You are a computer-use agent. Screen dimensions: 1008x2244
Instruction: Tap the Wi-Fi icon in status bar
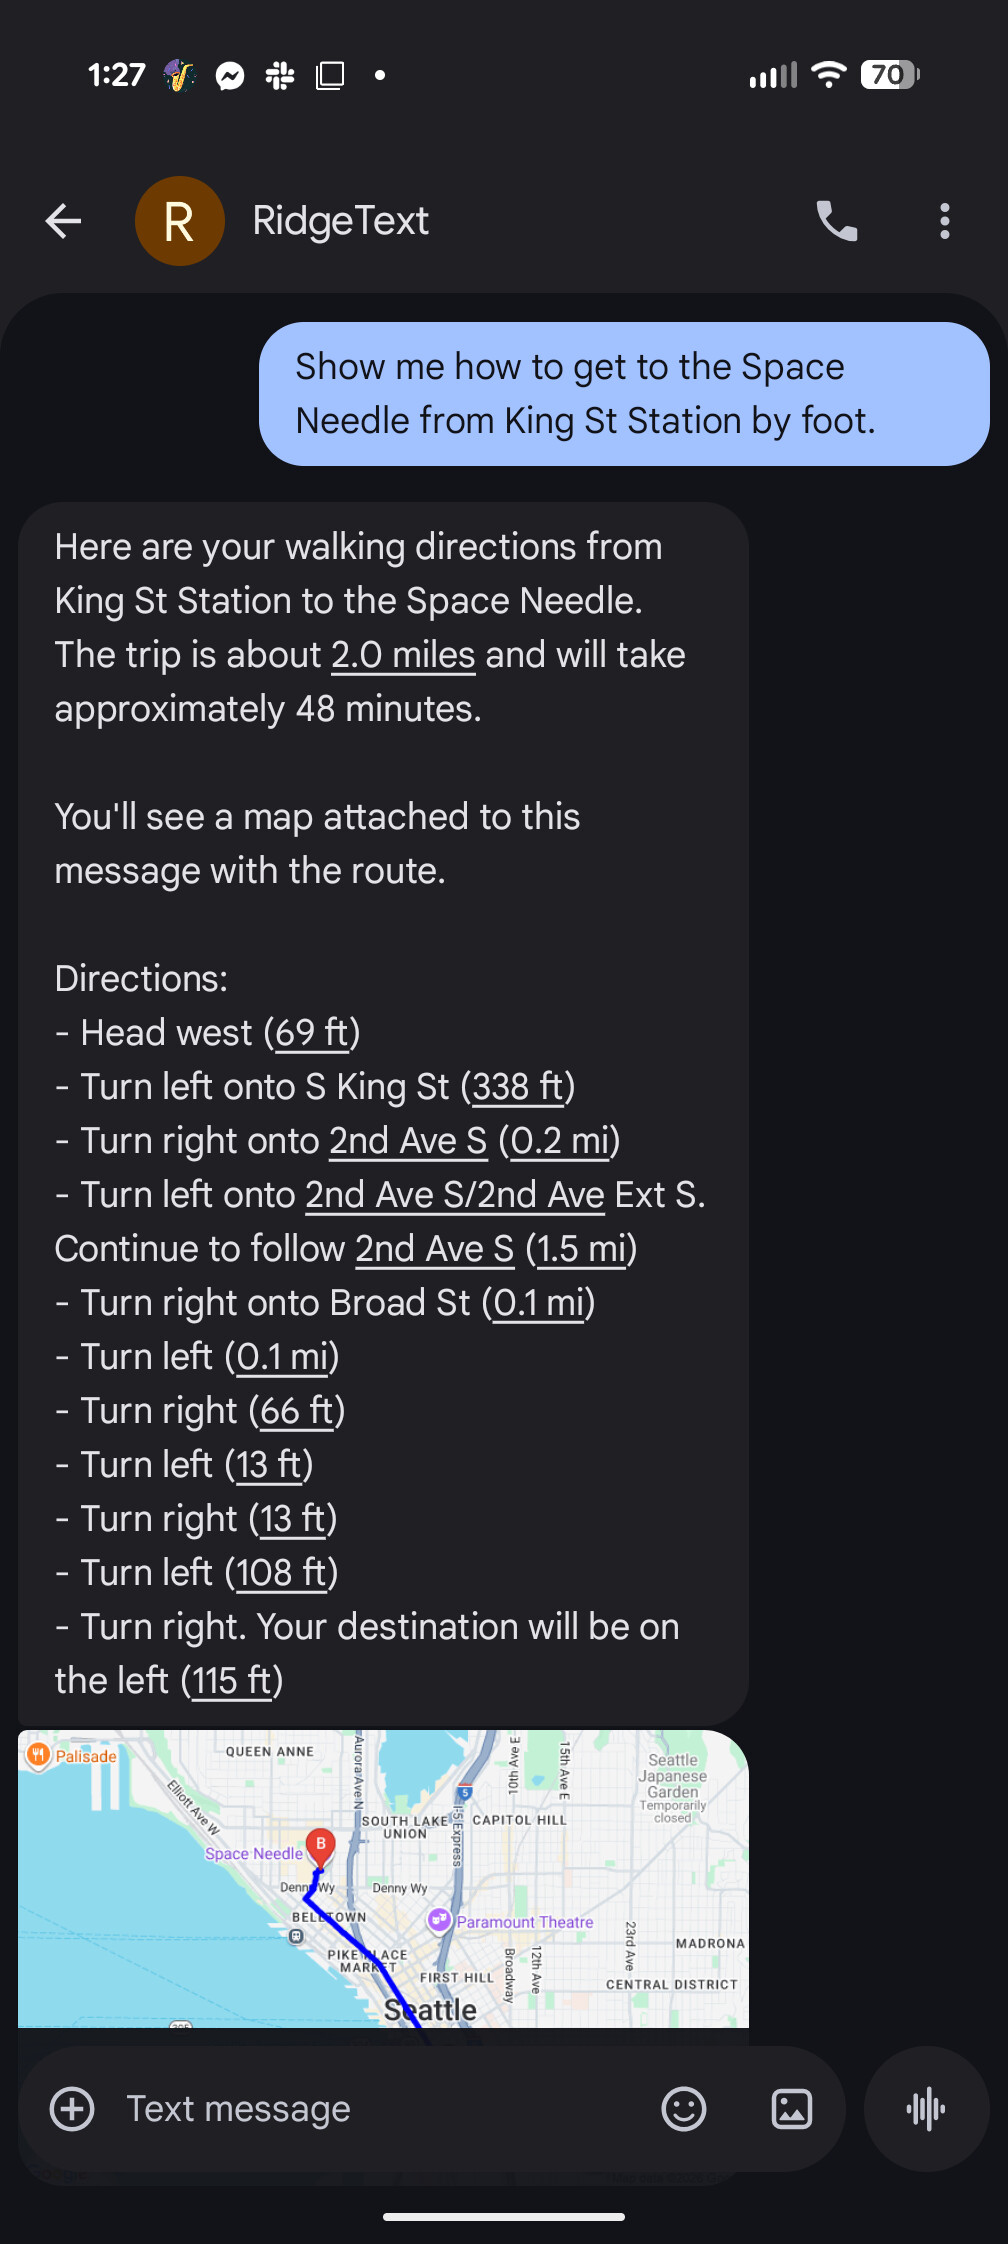click(x=828, y=75)
